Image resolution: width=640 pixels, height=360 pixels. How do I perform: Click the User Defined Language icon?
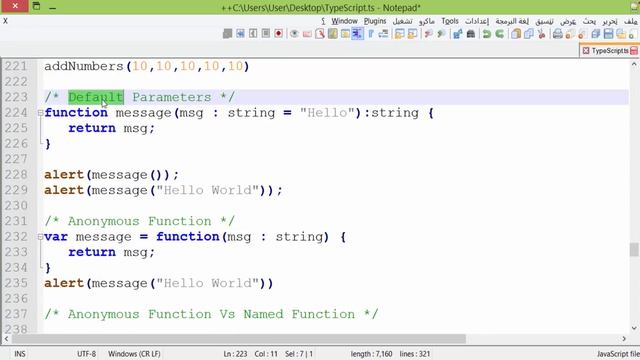[x=345, y=34]
